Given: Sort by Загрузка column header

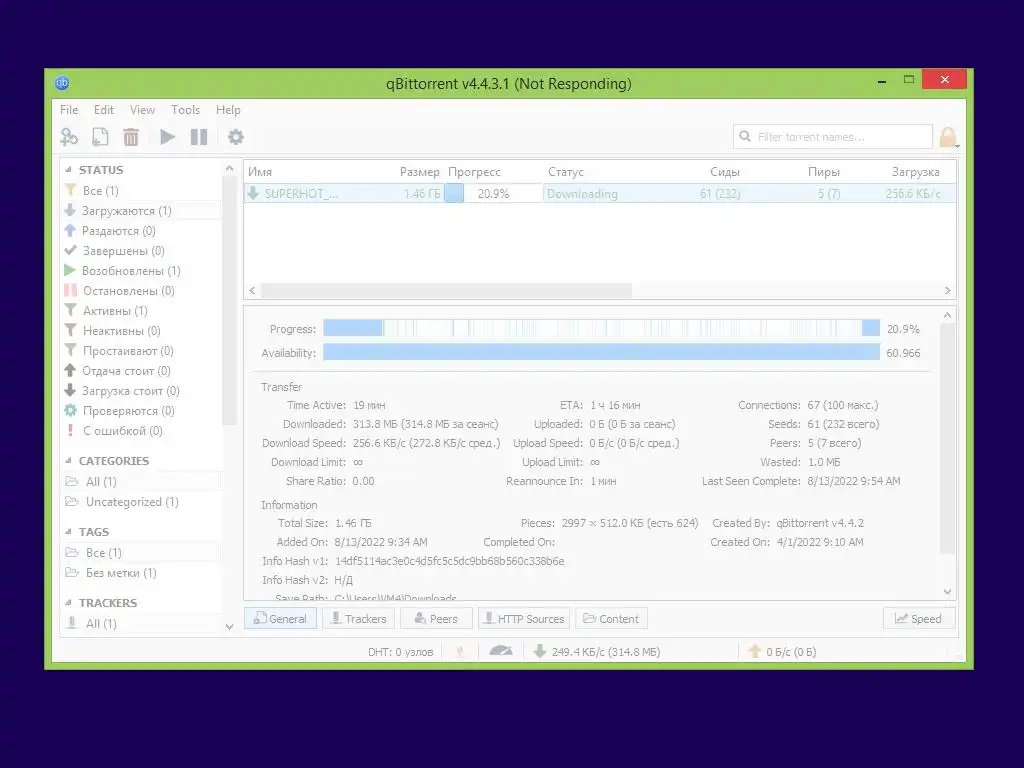Looking at the screenshot, I should [916, 172].
